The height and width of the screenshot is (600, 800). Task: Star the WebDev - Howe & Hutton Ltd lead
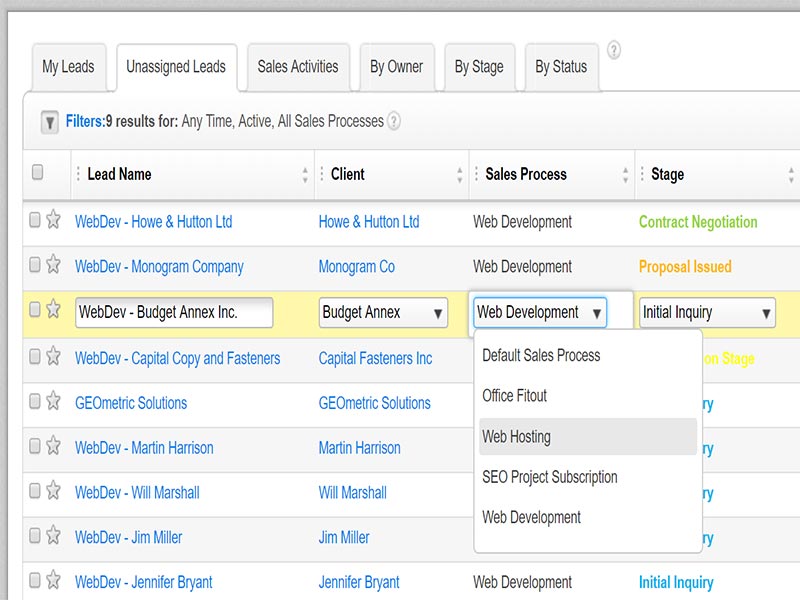(54, 221)
